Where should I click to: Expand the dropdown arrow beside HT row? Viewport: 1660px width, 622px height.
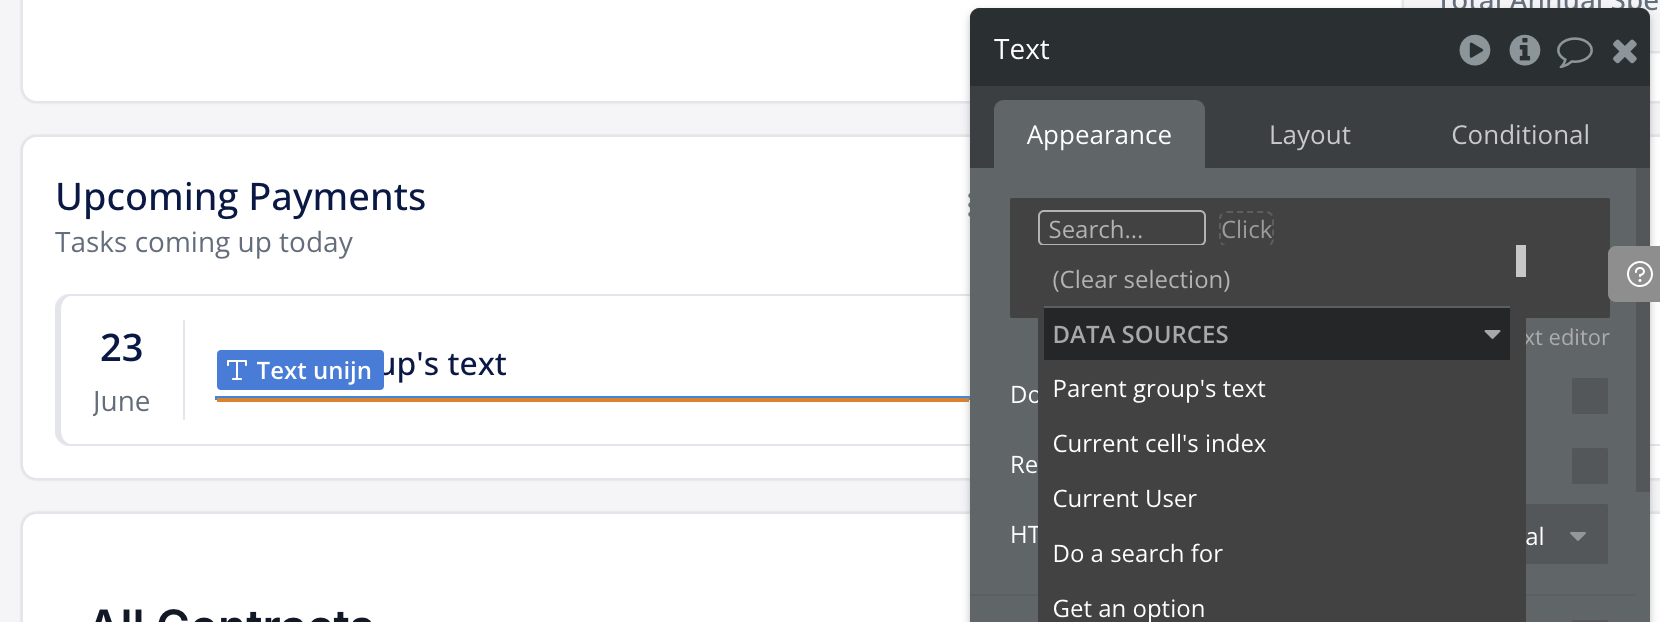[x=1578, y=536]
